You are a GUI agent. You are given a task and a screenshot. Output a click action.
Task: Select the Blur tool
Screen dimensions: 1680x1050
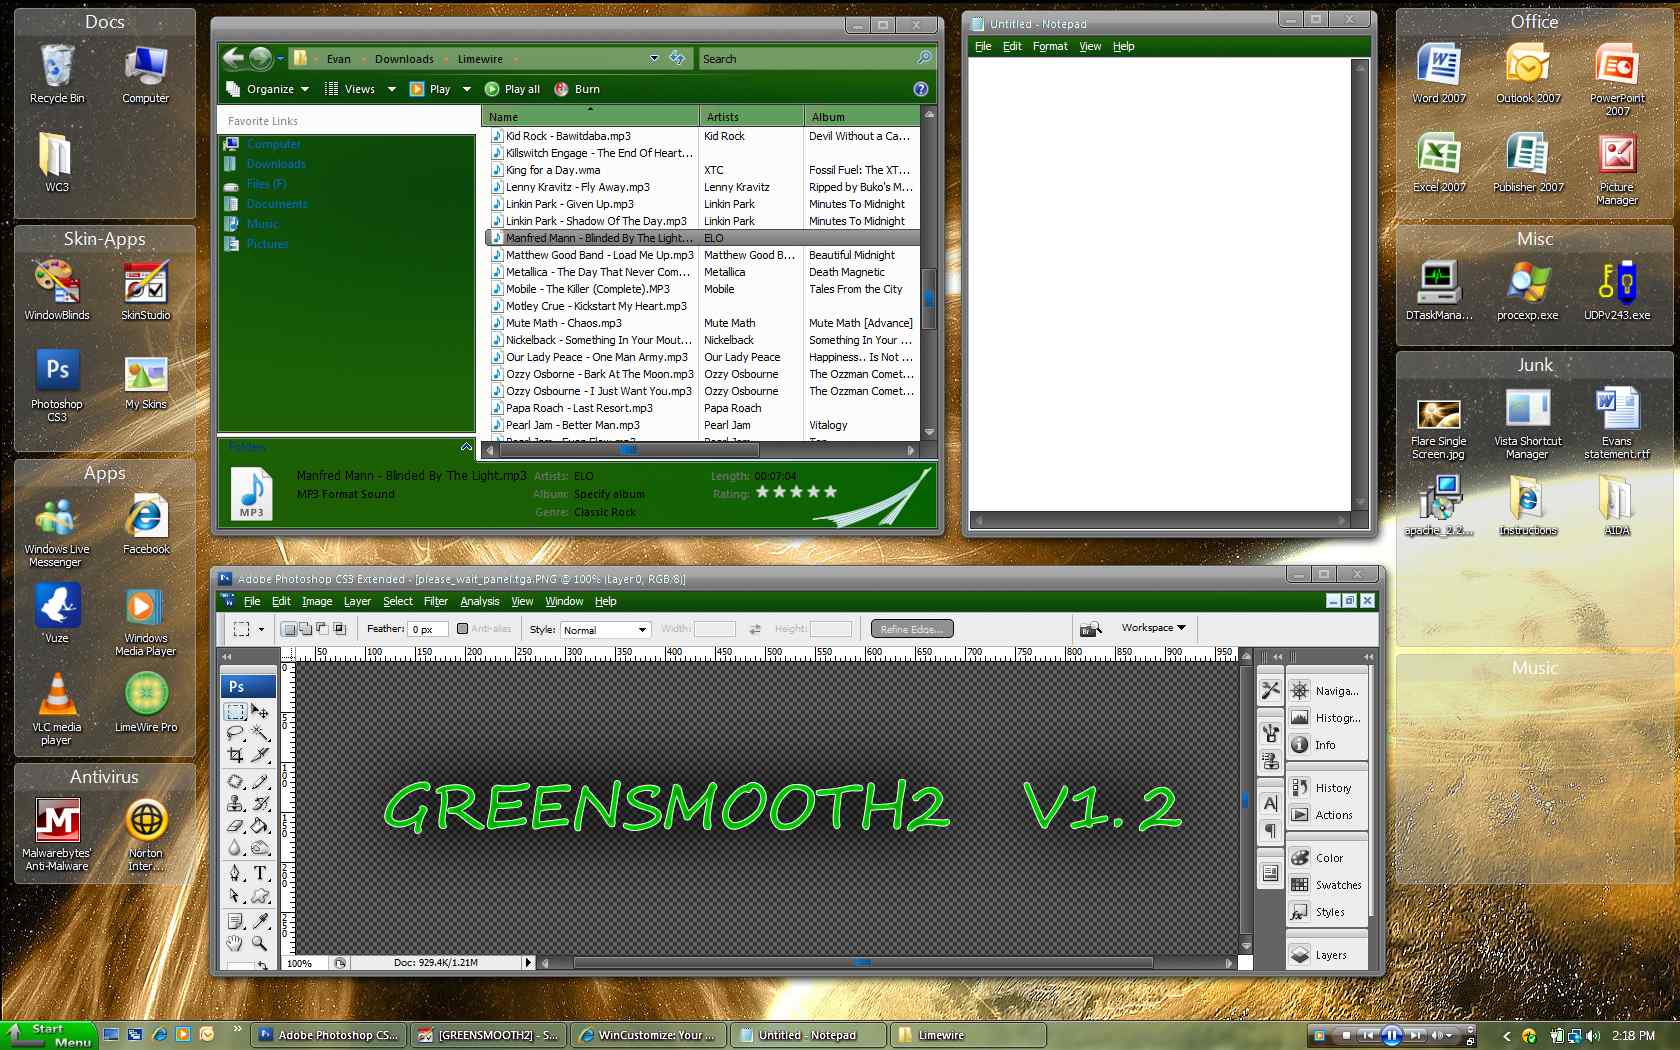click(x=236, y=847)
